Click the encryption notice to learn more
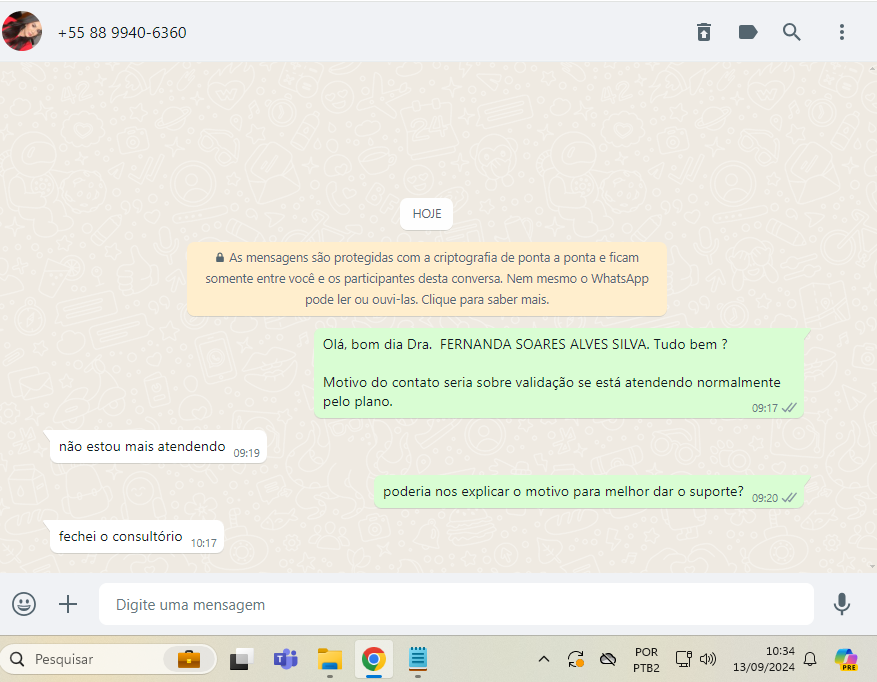 (x=427, y=279)
